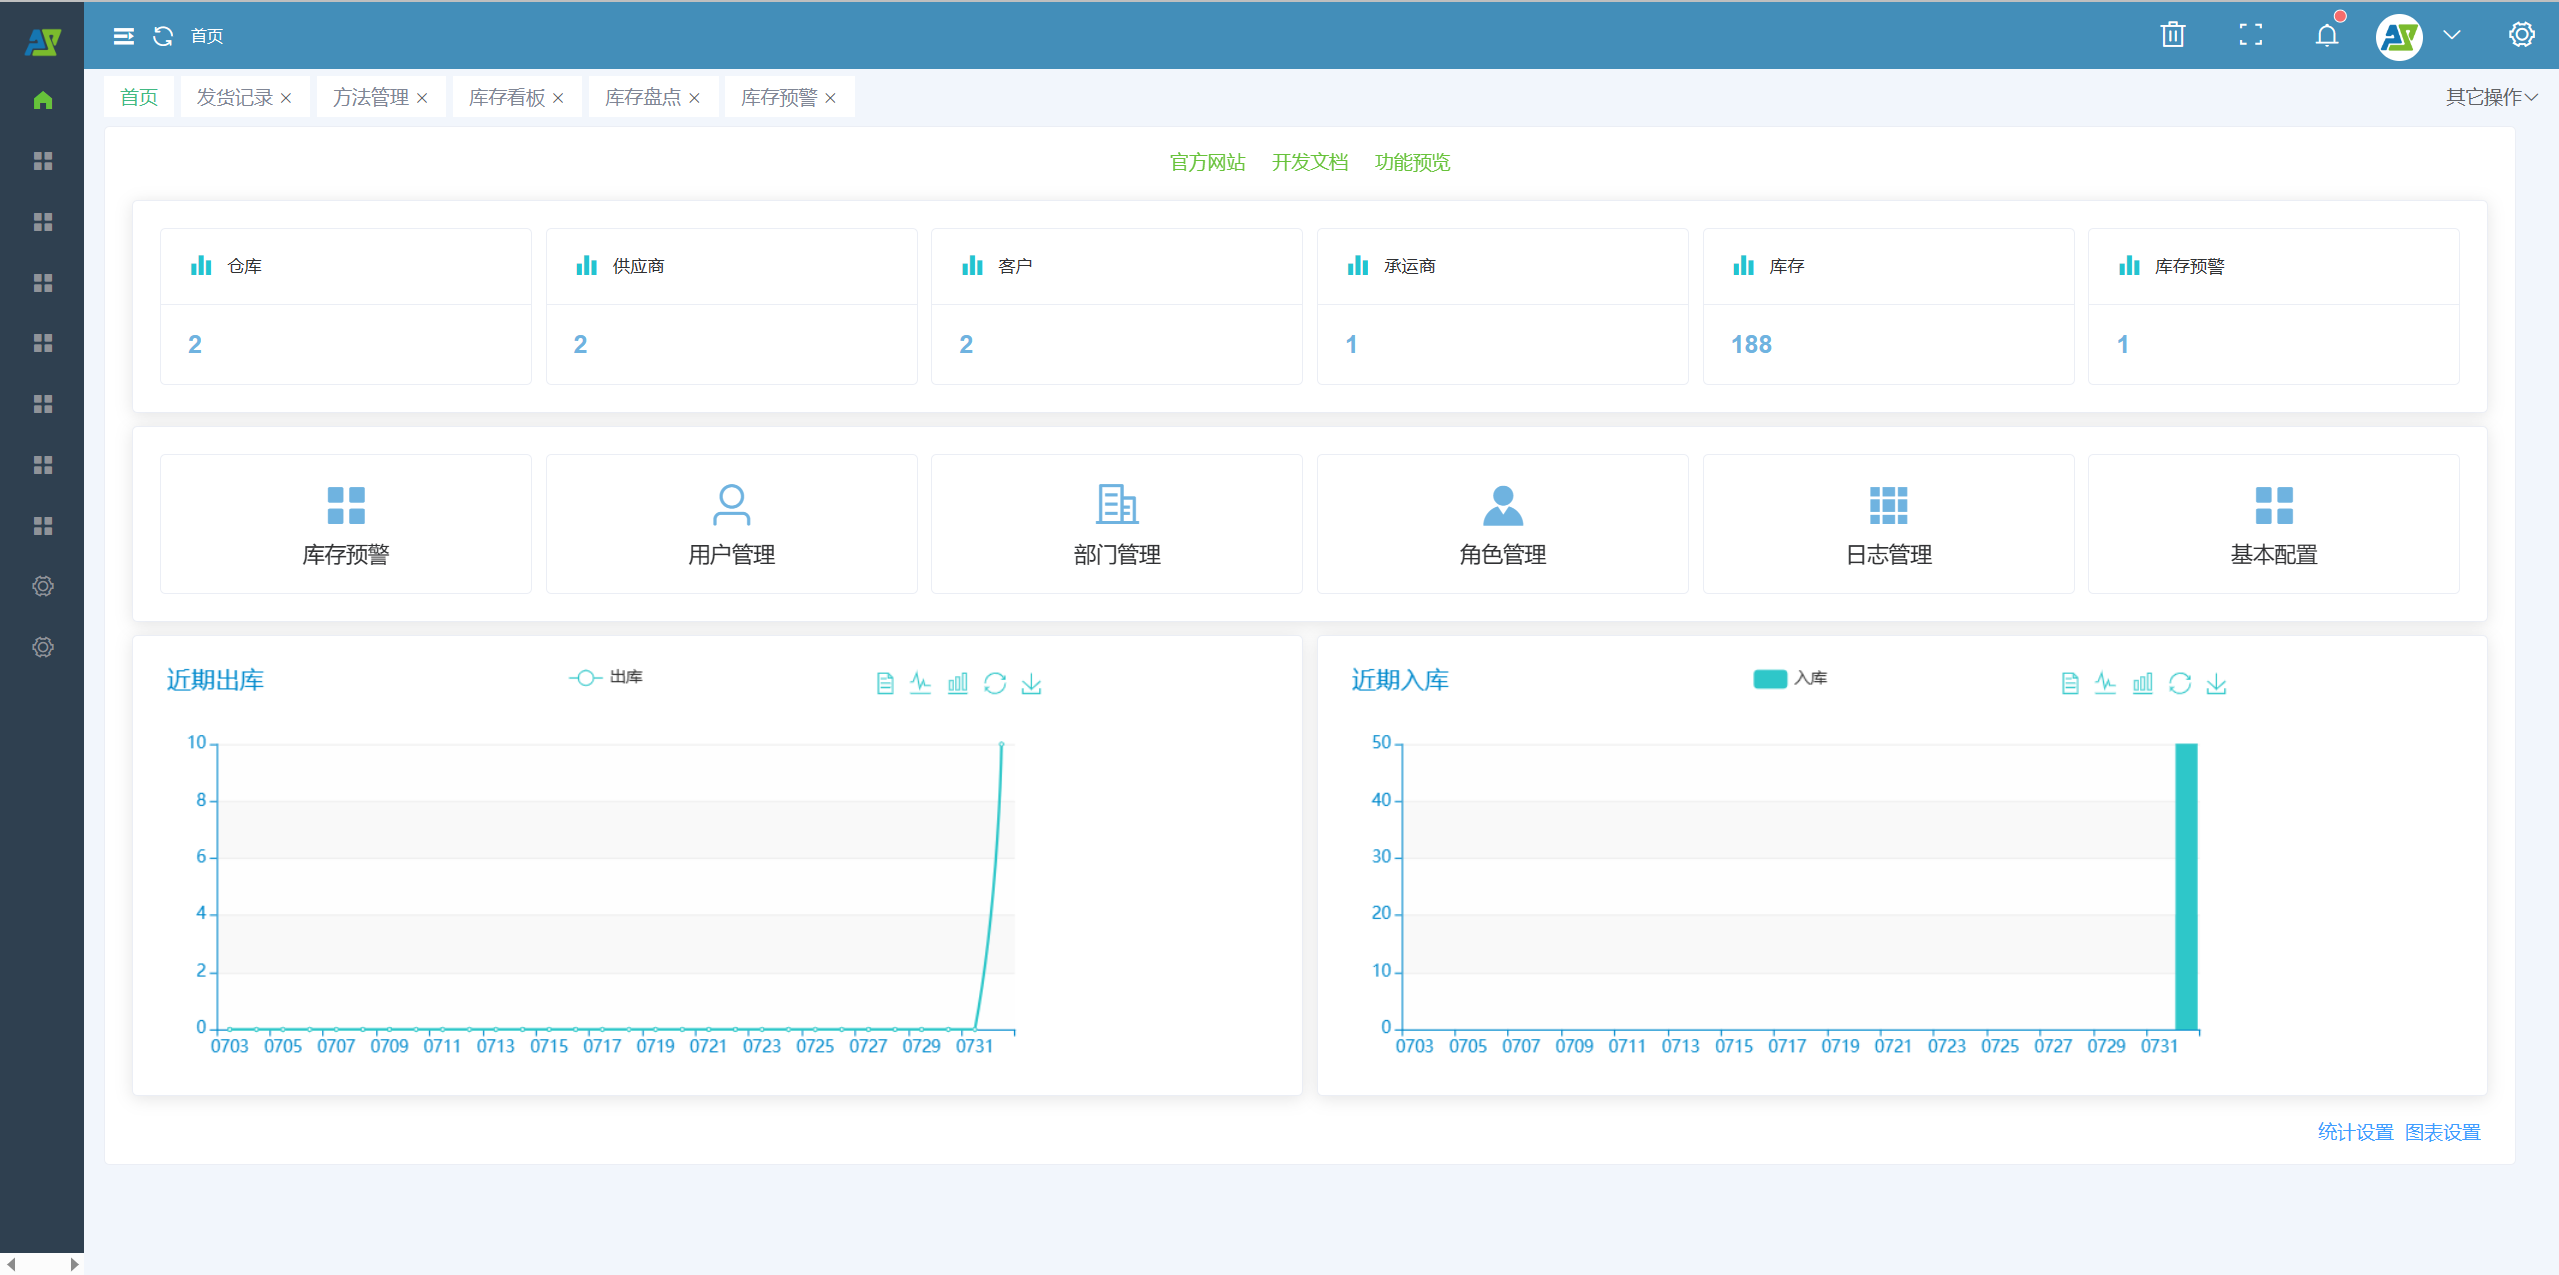Refresh page via top bar reload icon
Image resolution: width=2559 pixels, height=1275 pixels.
163,36
